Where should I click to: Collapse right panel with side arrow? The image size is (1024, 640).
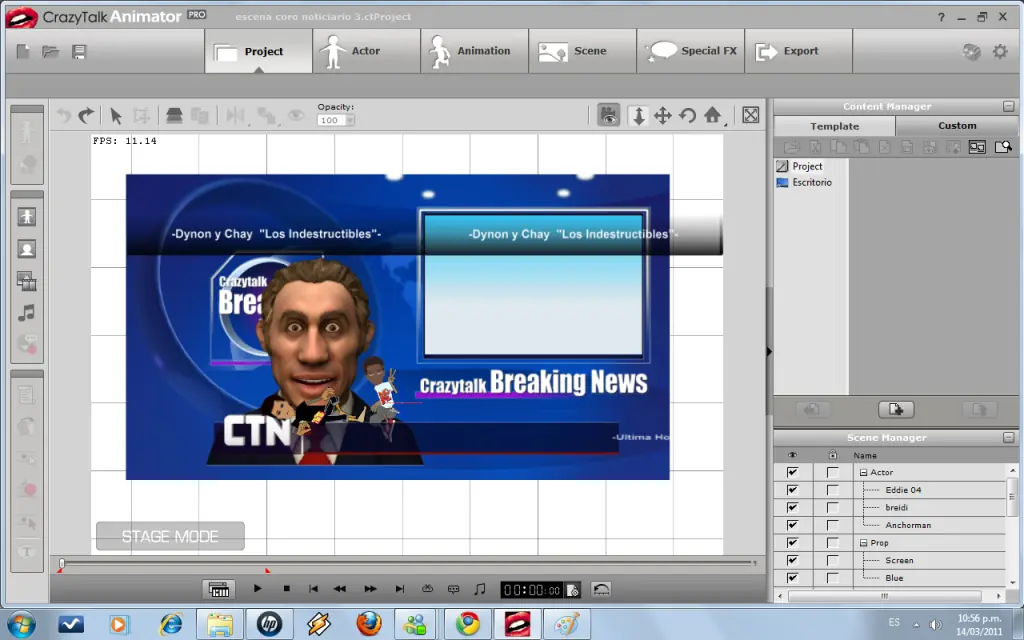coord(769,351)
